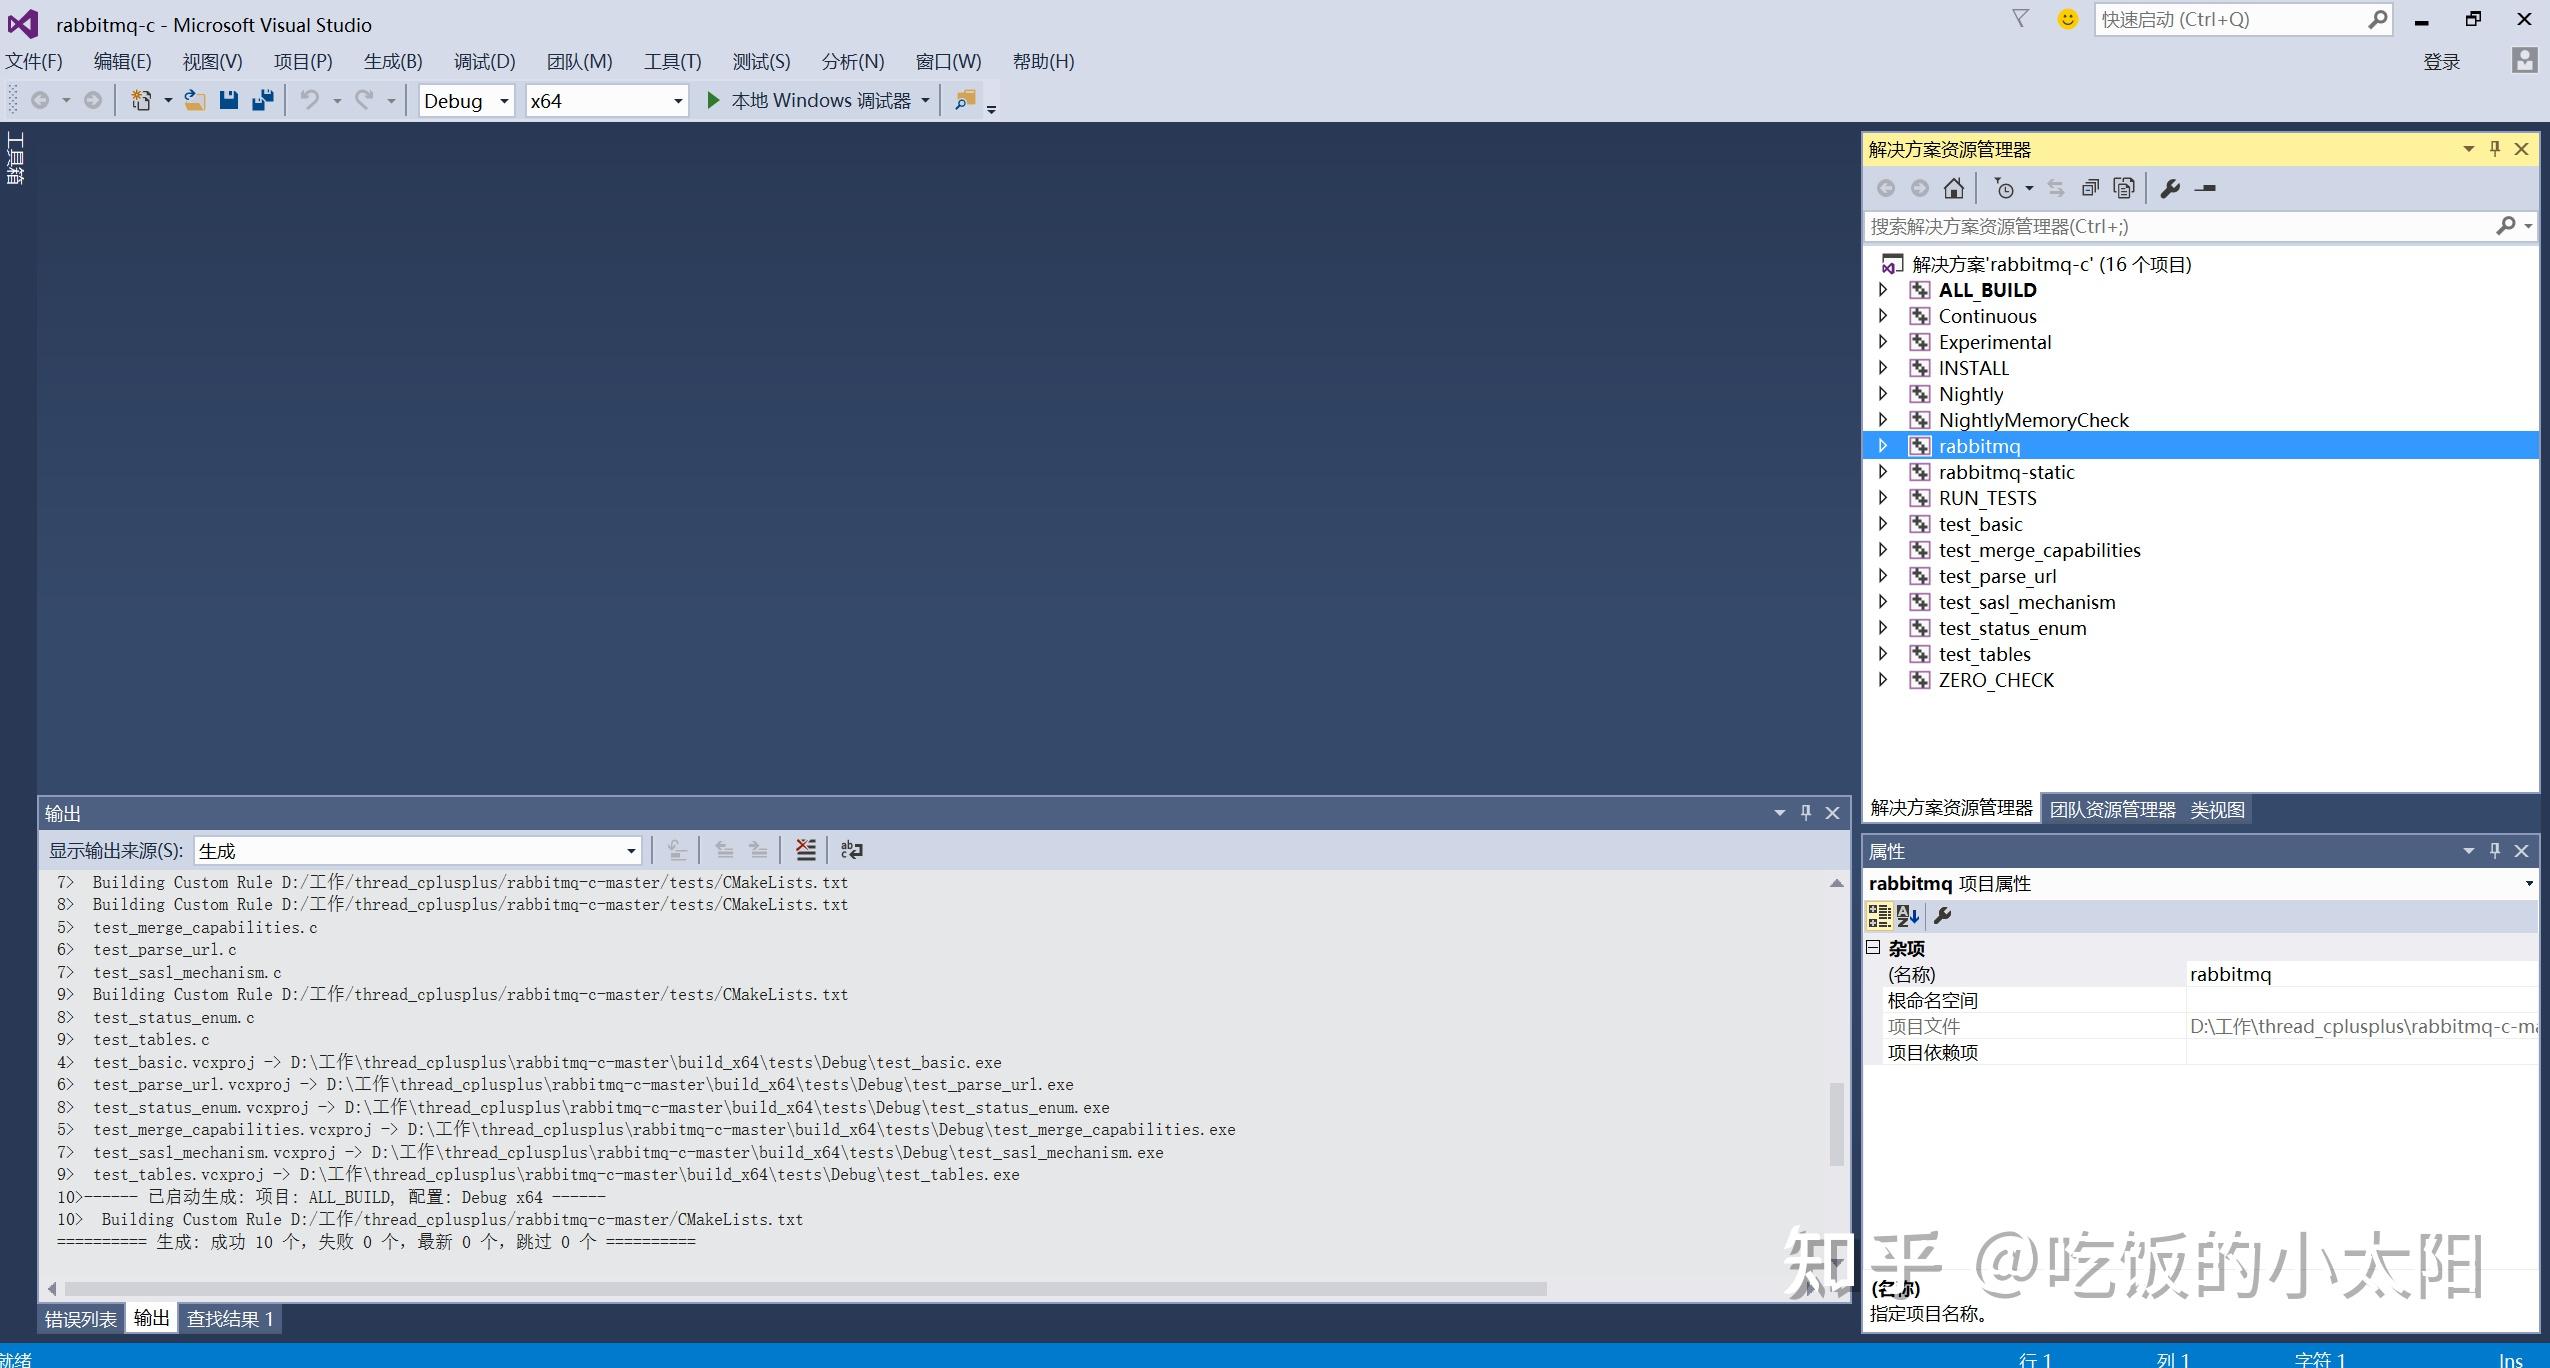The width and height of the screenshot is (2550, 1368).
Task: Toggle word wrap in the output panel
Action: (850, 849)
